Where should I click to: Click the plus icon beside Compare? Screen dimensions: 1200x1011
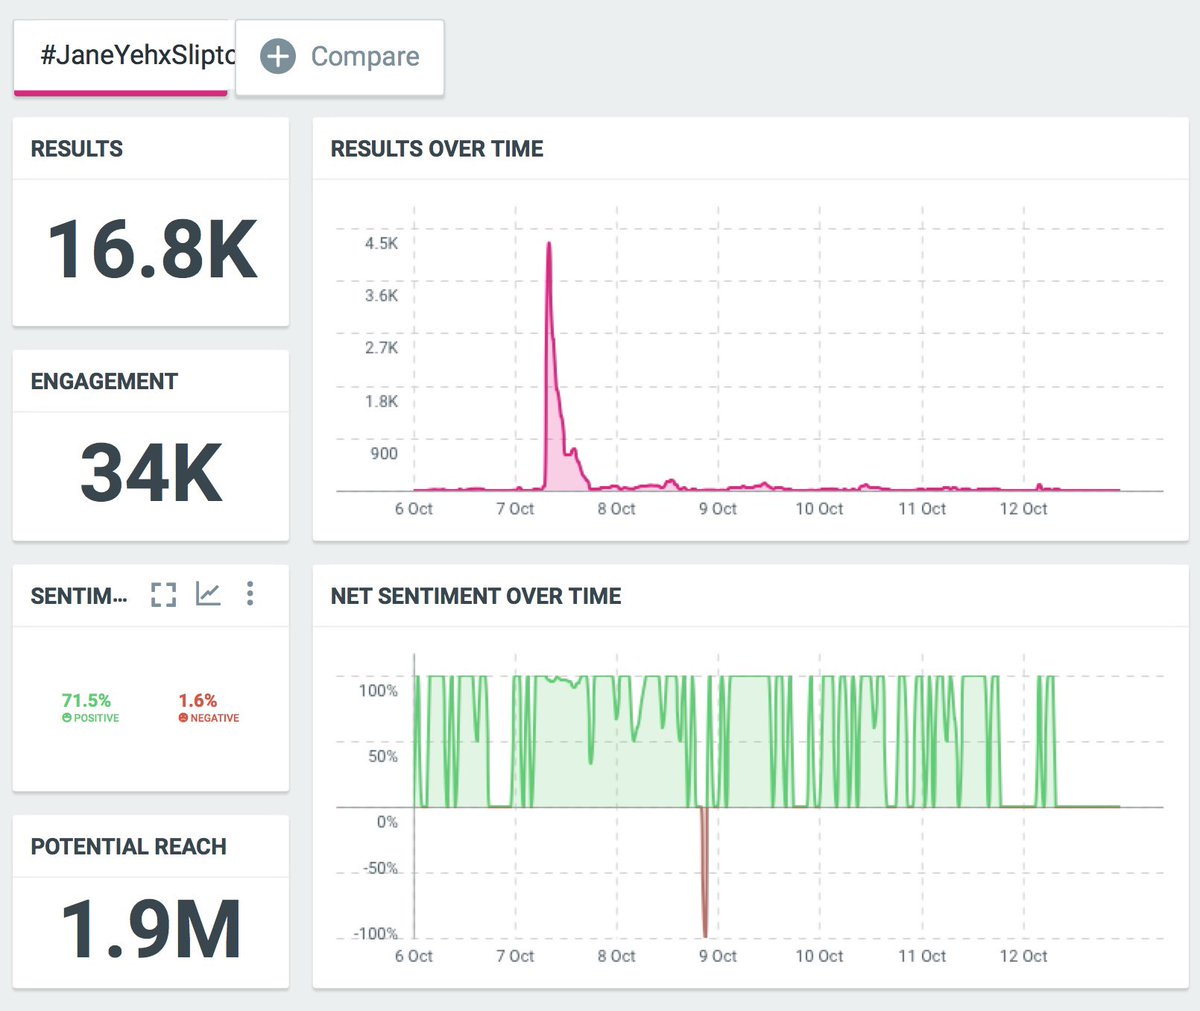[x=278, y=56]
